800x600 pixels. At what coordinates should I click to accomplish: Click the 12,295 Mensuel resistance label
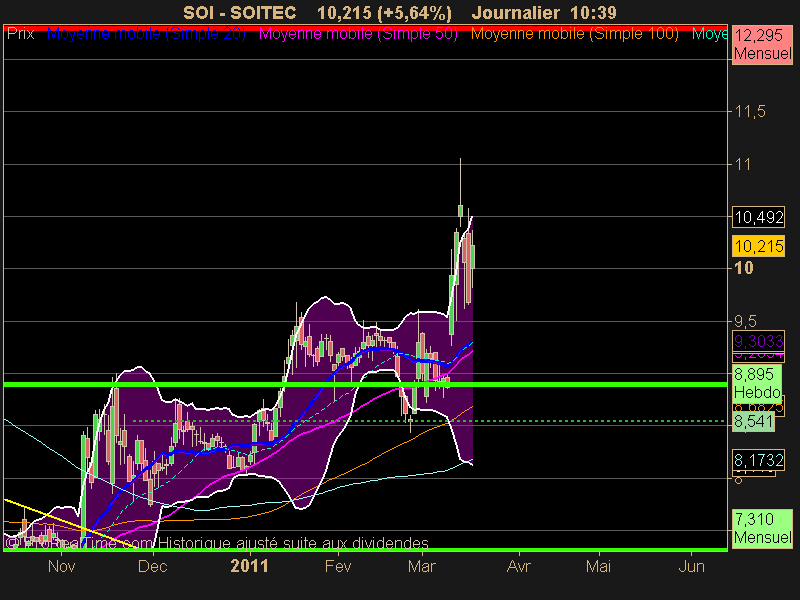point(762,44)
